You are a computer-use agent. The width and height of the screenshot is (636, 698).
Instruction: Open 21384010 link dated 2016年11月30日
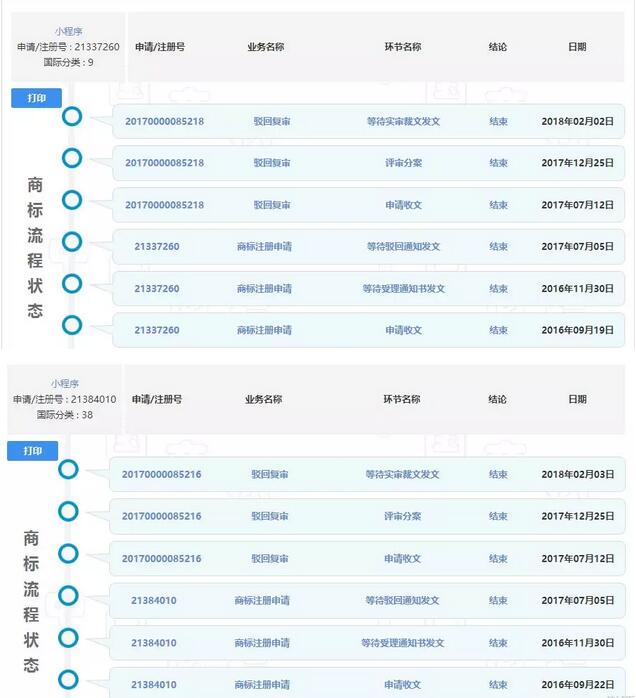coord(154,643)
